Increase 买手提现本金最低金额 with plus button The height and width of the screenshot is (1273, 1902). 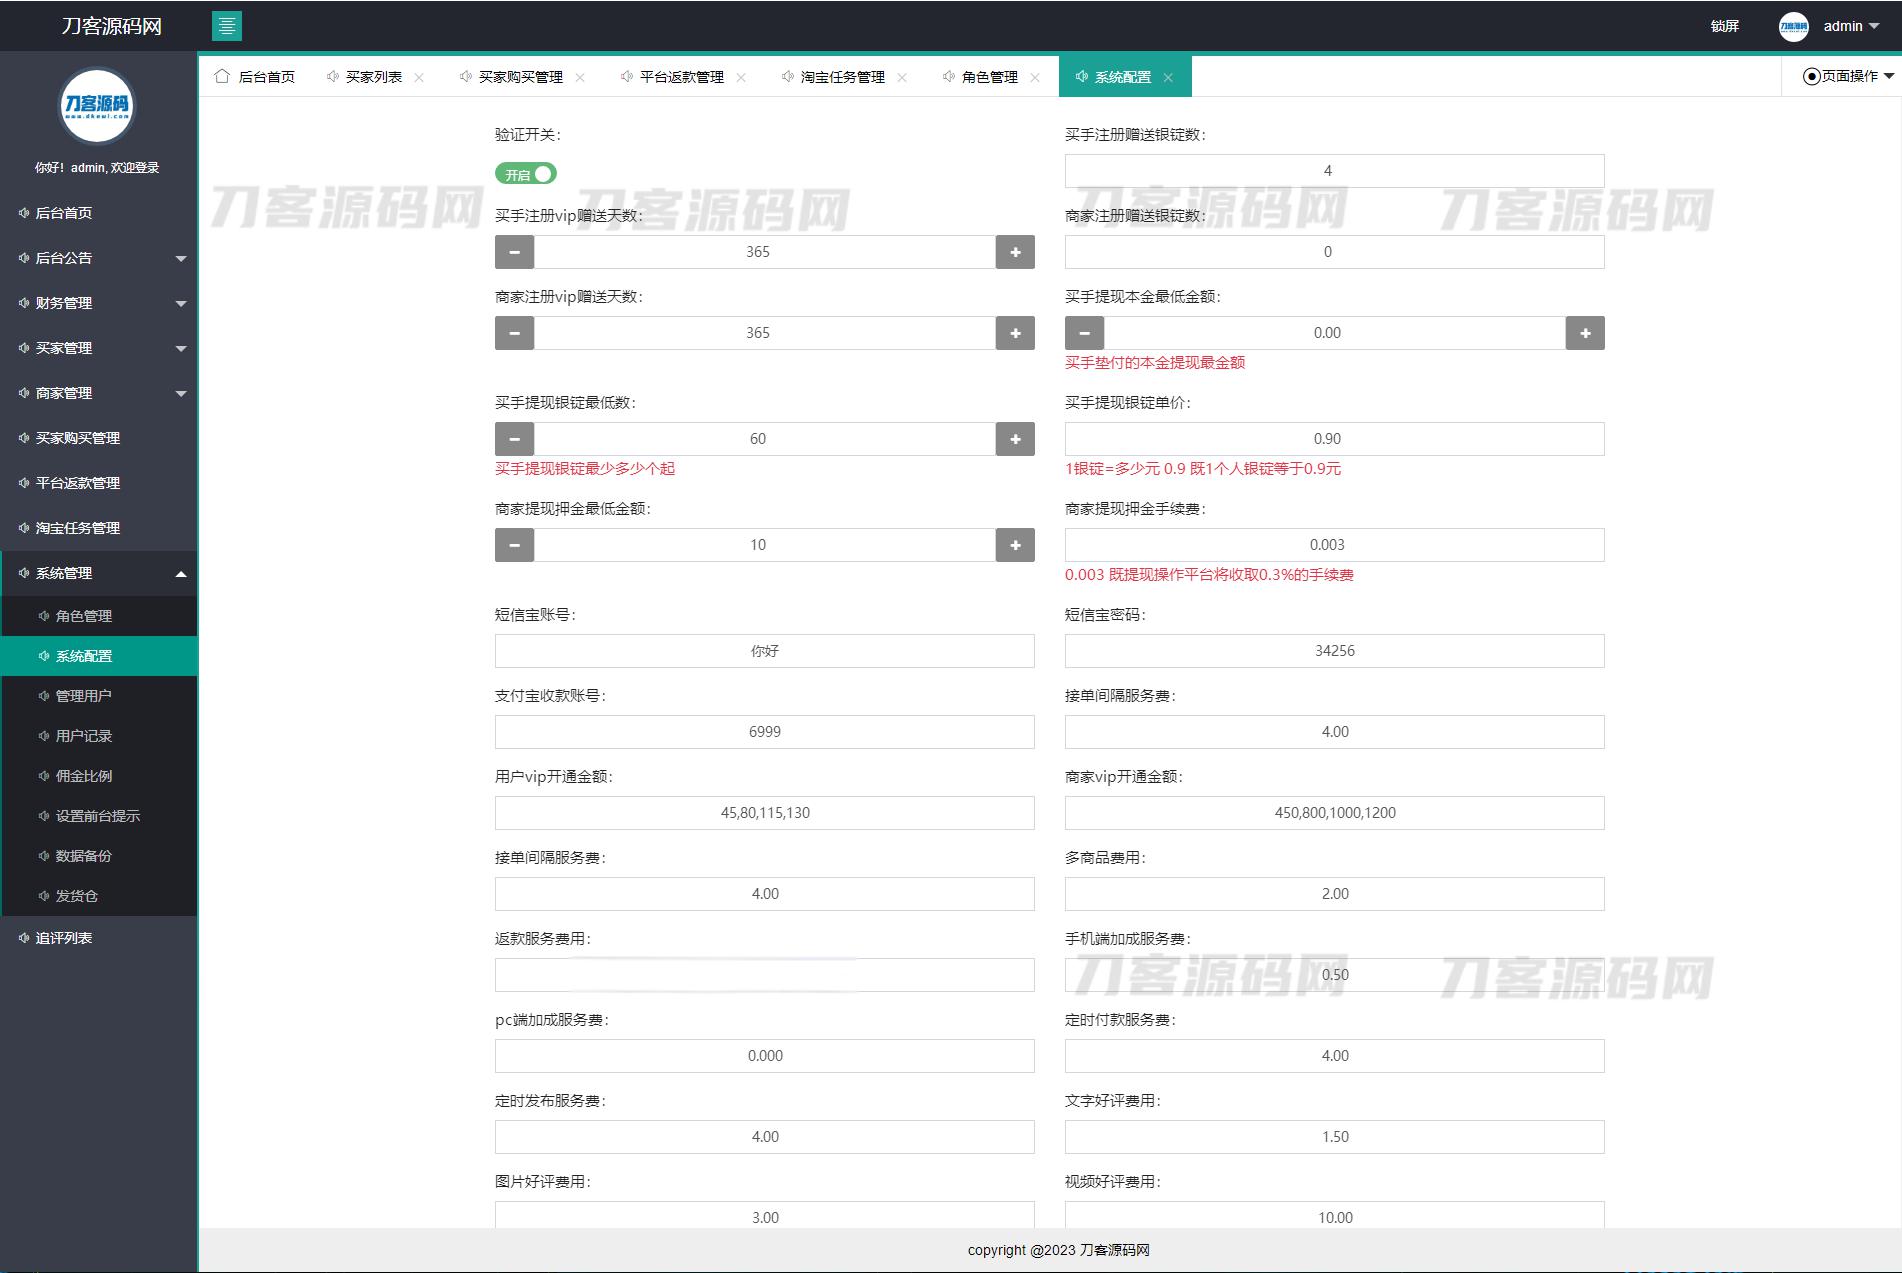point(1585,333)
